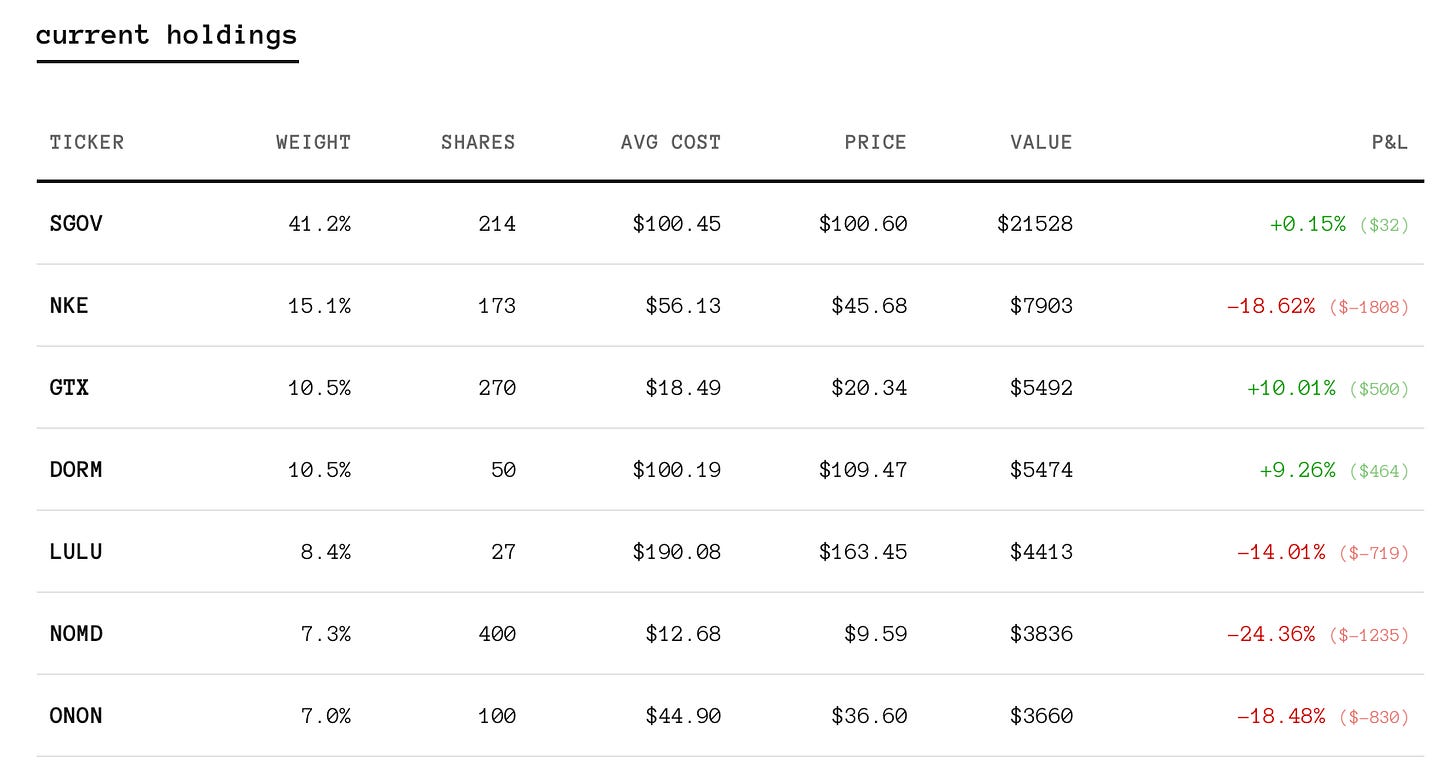Screen dimensions: 1456x776
Task: Click the PRICE column header
Action: 875,142
